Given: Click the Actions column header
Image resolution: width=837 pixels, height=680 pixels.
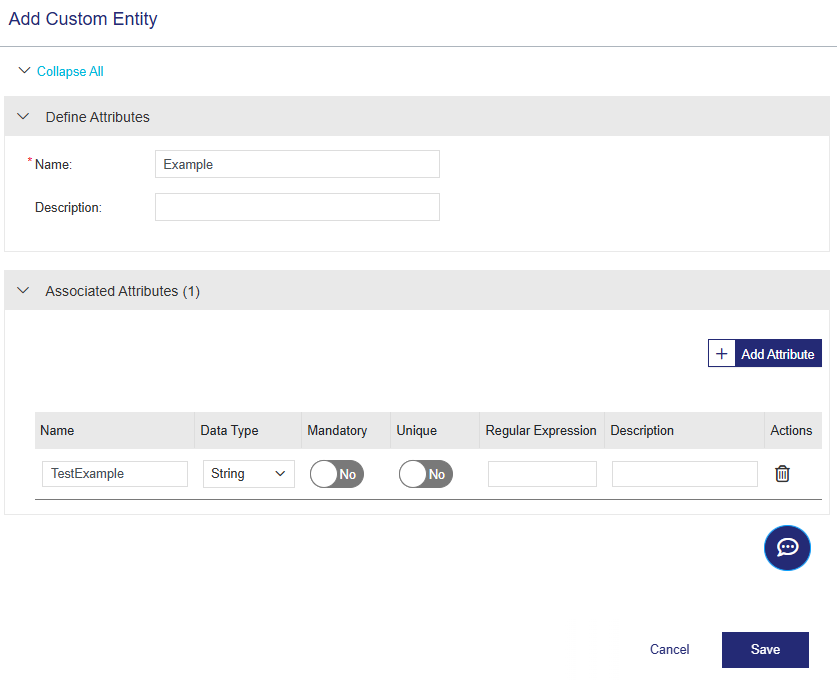Looking at the screenshot, I should (x=791, y=430).
